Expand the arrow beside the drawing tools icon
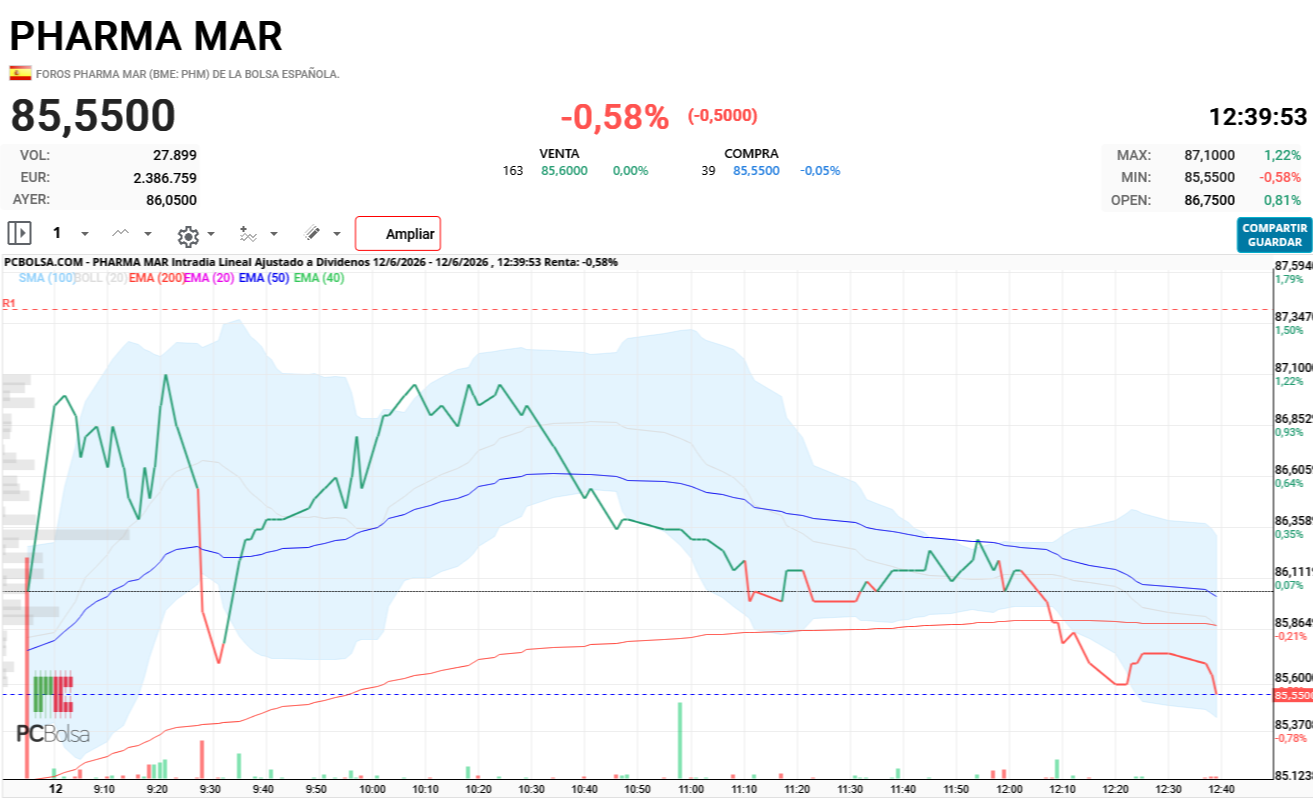The image size is (1313, 798). click(x=337, y=234)
